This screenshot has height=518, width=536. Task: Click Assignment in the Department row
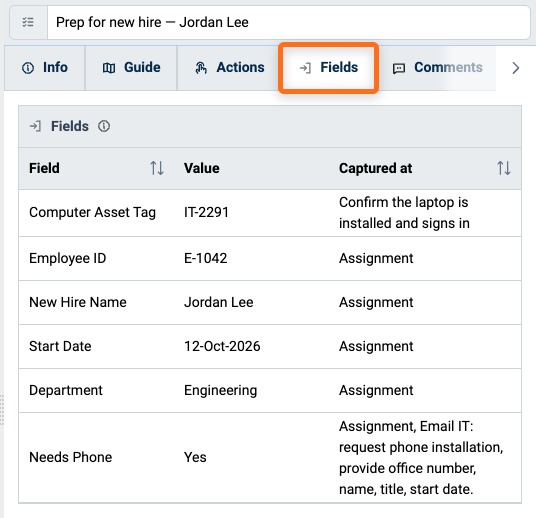point(376,390)
